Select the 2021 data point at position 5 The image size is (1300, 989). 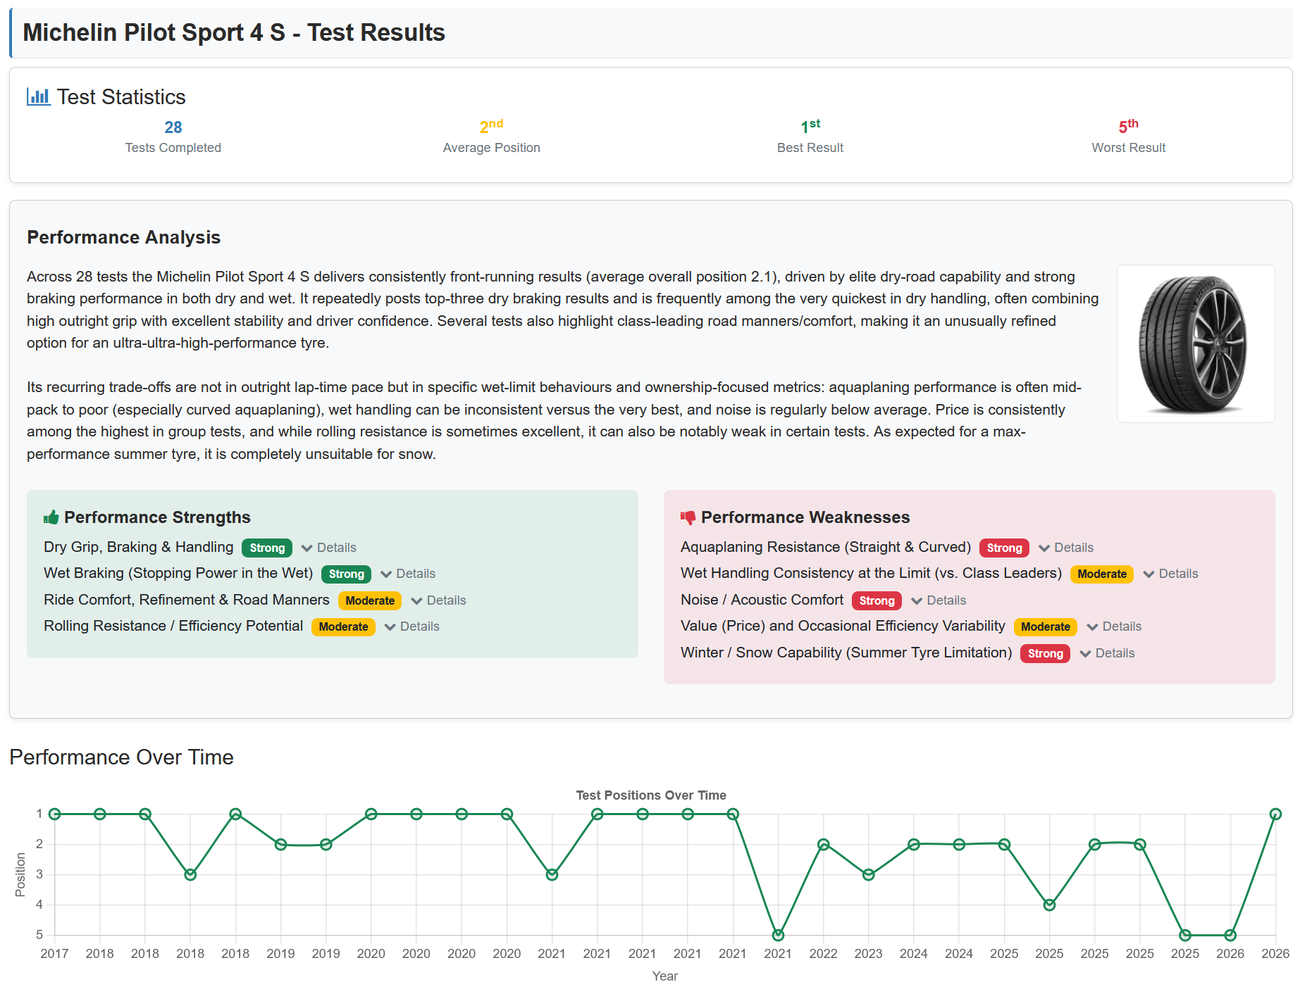778,936
